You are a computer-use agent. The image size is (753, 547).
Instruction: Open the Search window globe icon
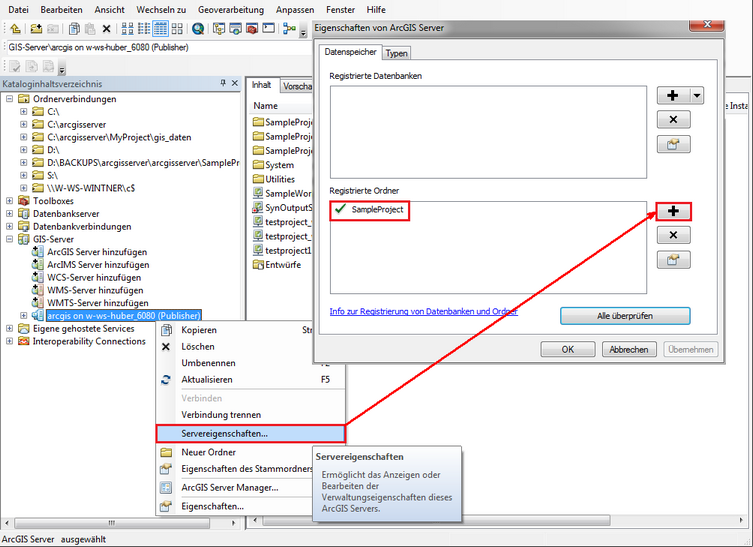(x=198, y=29)
